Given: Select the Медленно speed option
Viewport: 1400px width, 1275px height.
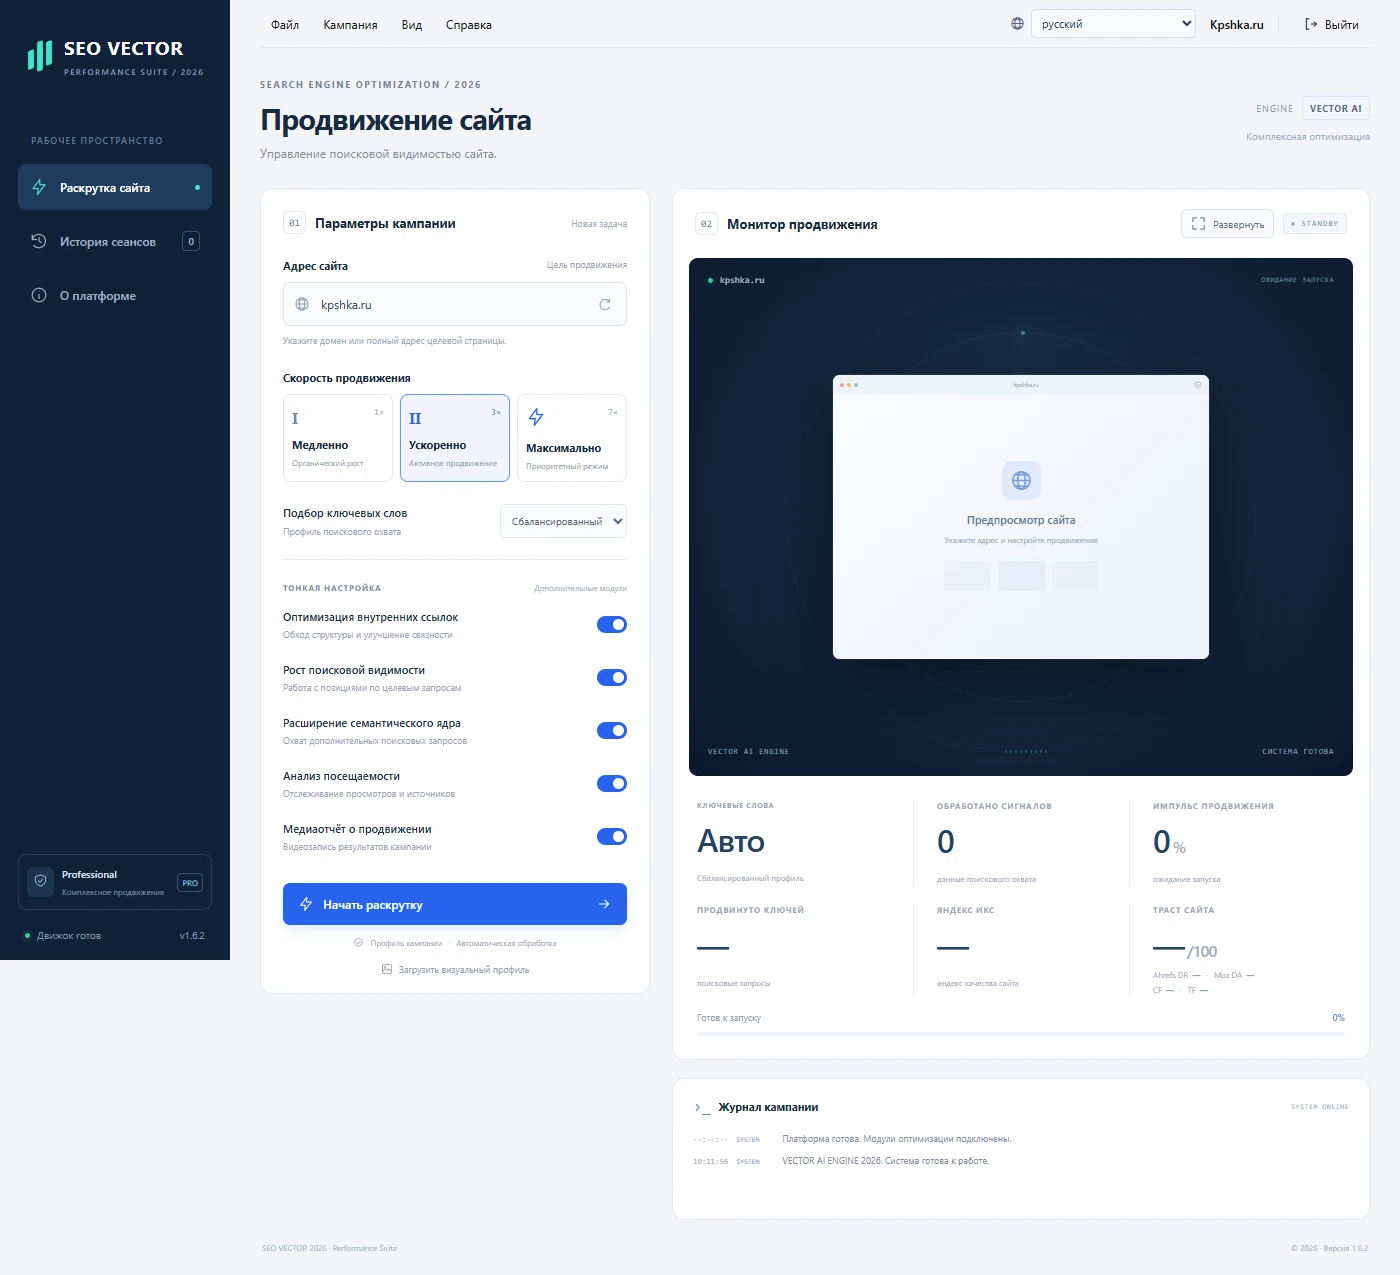Looking at the screenshot, I should [x=338, y=438].
